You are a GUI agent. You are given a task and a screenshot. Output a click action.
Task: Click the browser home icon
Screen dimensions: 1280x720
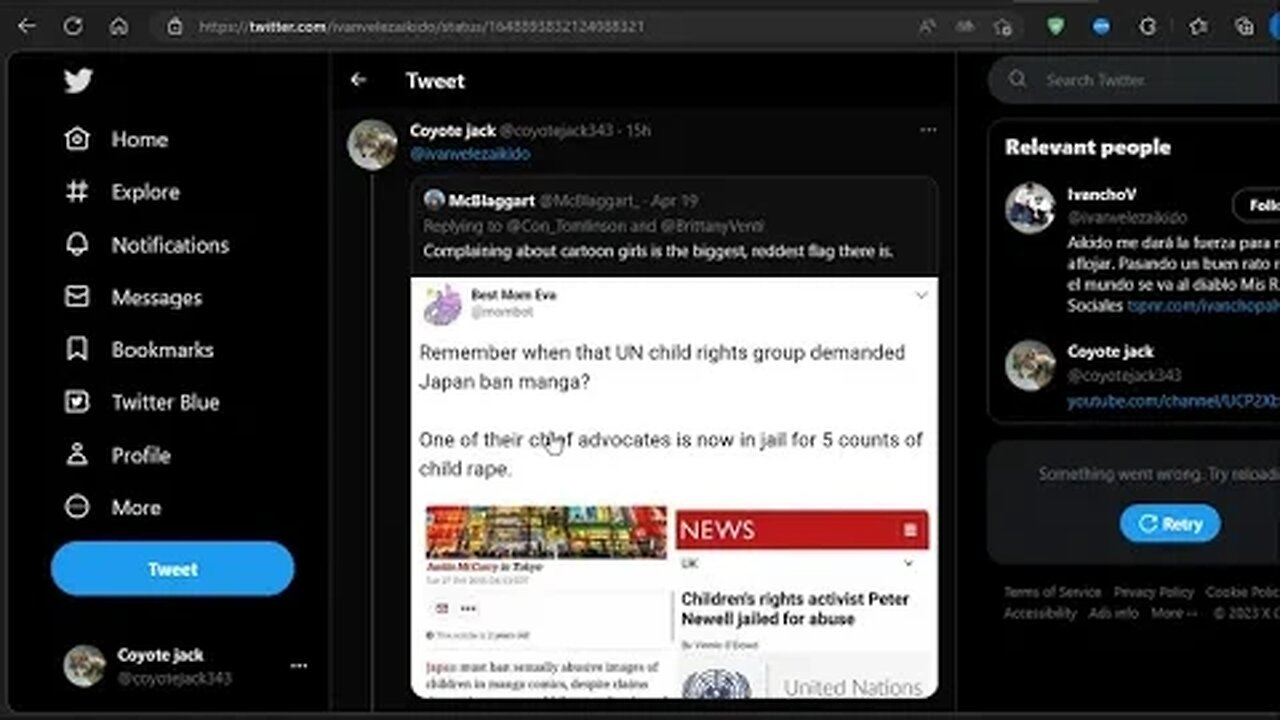pyautogui.click(x=119, y=27)
